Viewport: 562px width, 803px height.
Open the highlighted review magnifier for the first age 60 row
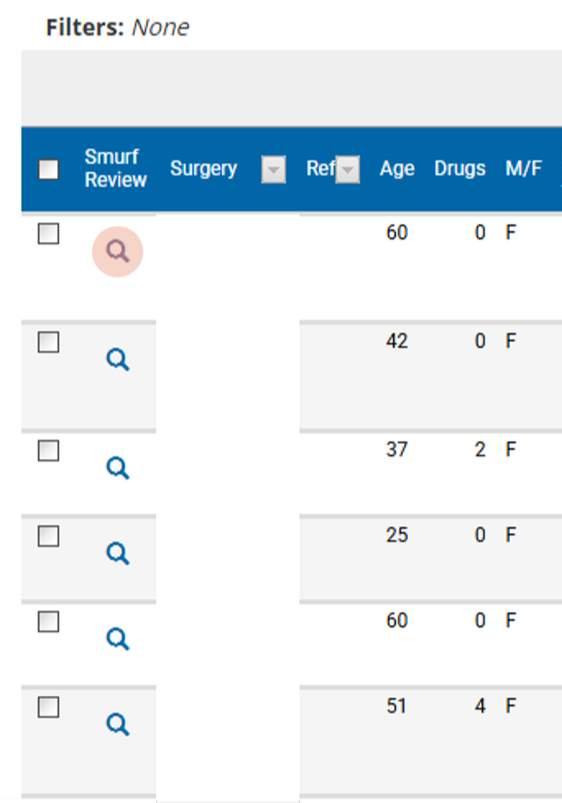click(x=117, y=251)
